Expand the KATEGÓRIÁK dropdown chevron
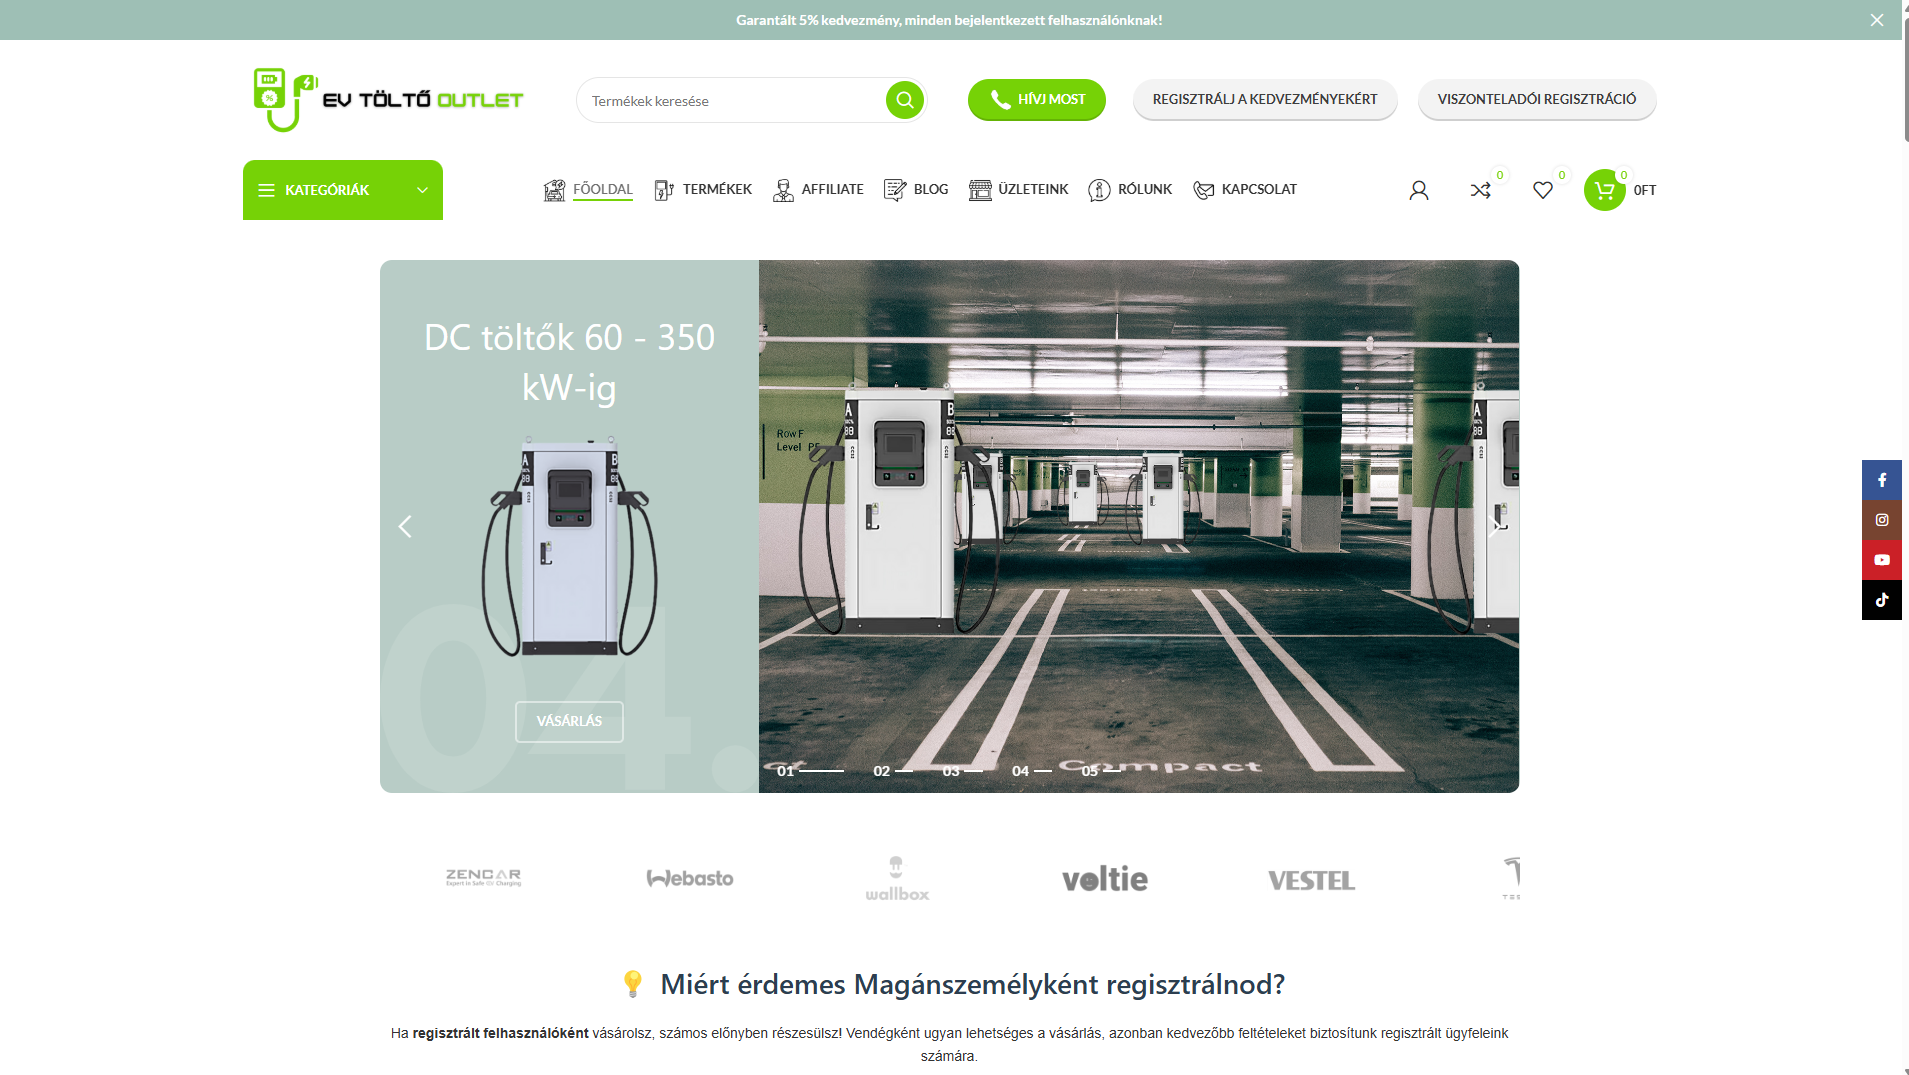The height and width of the screenshot is (1075, 1909). 421,190
